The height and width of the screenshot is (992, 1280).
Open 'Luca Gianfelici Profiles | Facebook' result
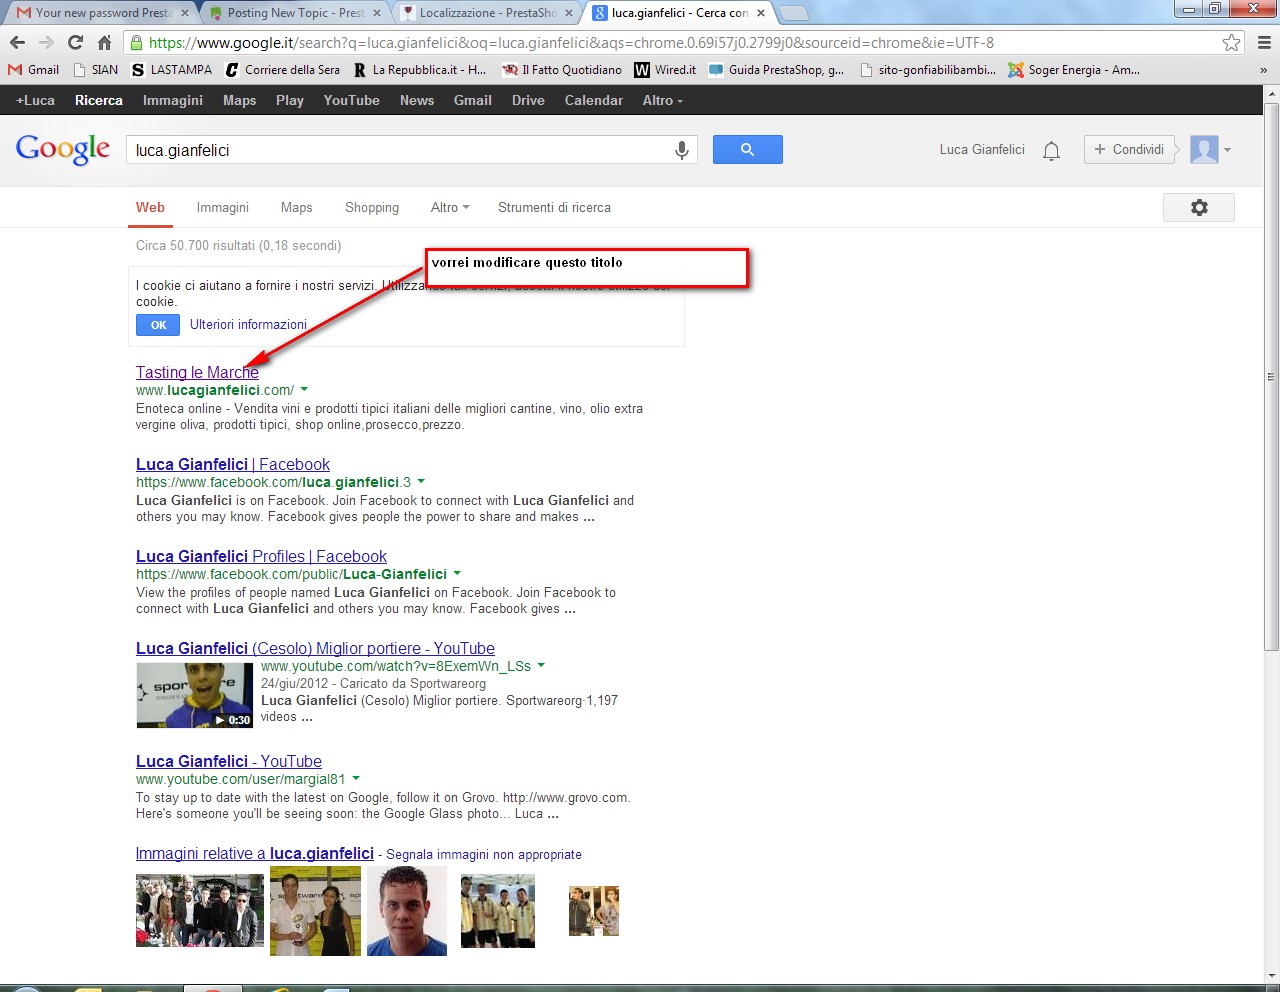tap(261, 556)
